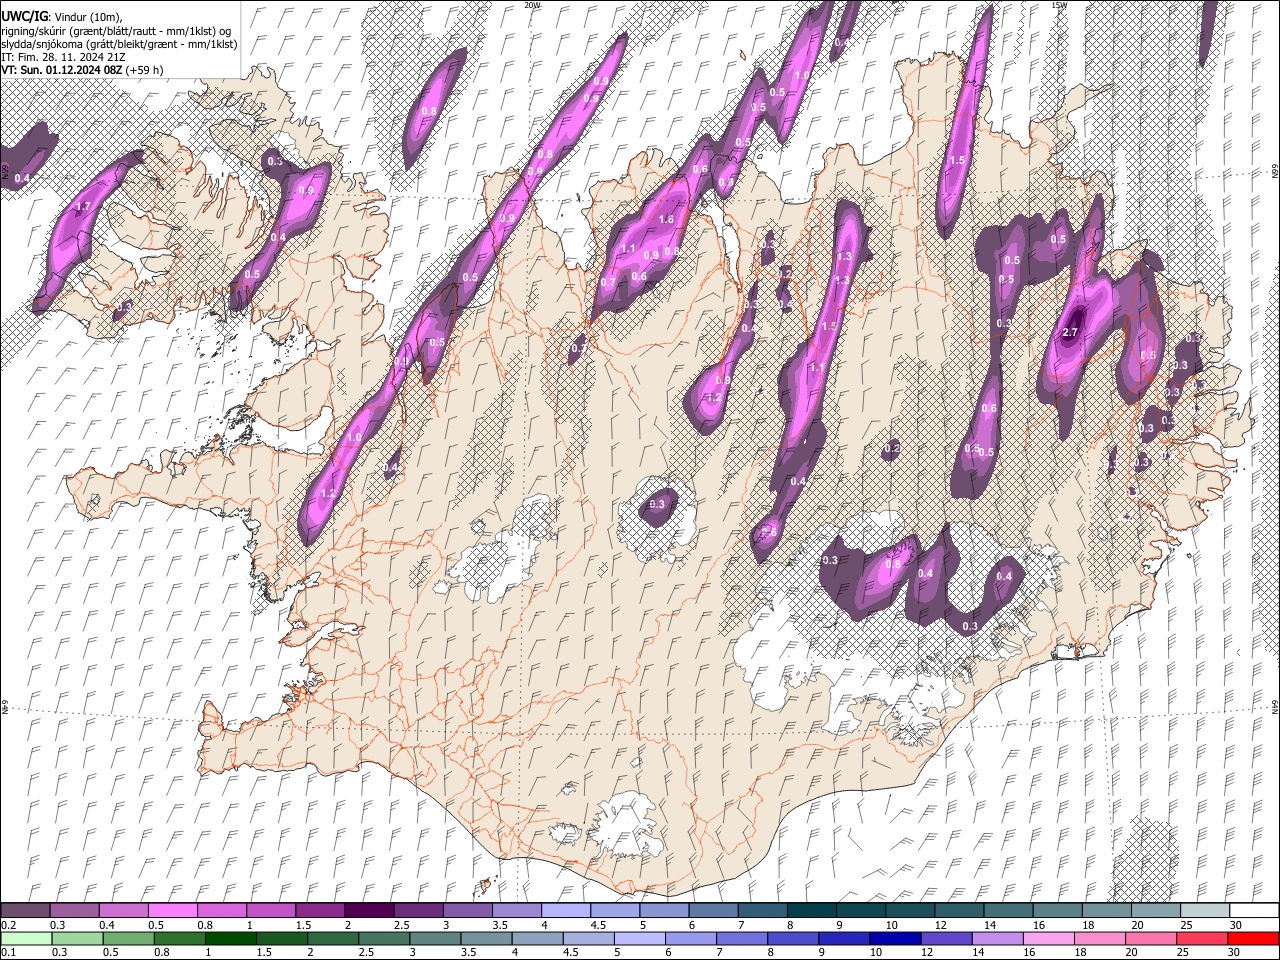Click the darkest green rain swatch starting at 1
The image size is (1280, 960).
click(230, 938)
